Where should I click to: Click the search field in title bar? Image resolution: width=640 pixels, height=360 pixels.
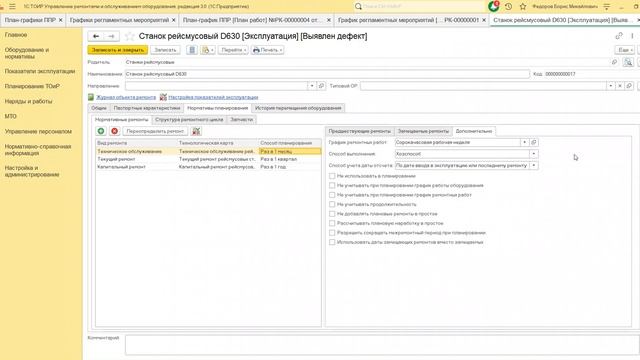419,7
